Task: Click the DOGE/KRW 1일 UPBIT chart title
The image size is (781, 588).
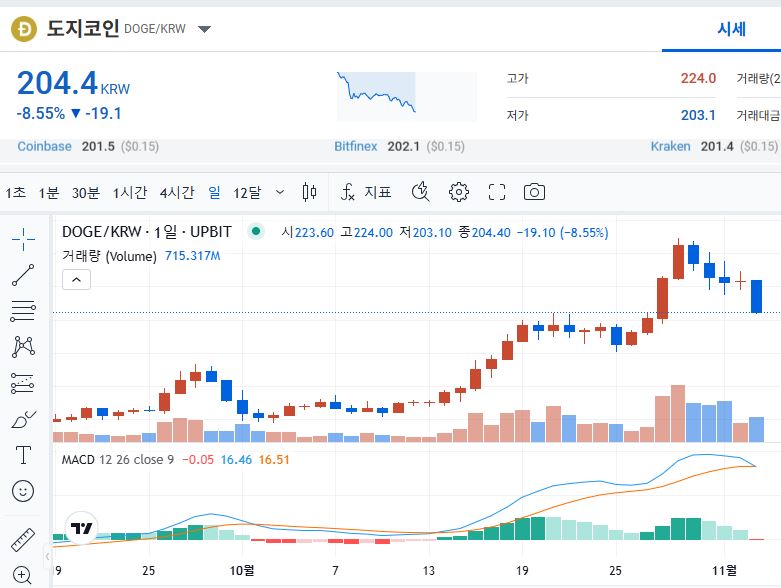Action: click(x=146, y=232)
